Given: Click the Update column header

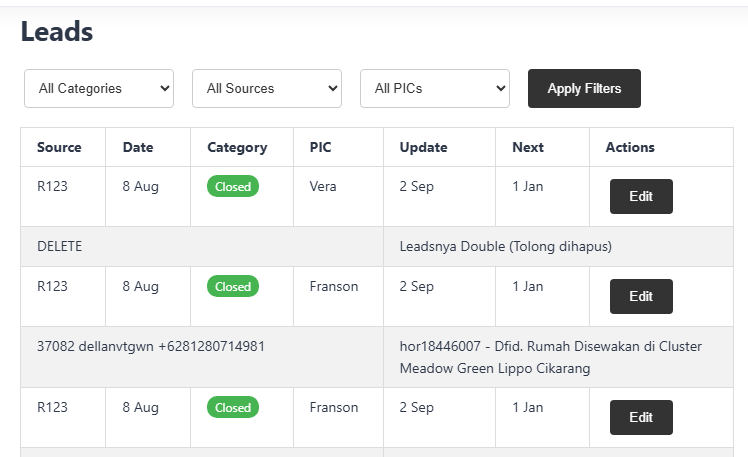Looking at the screenshot, I should click(x=423, y=147).
